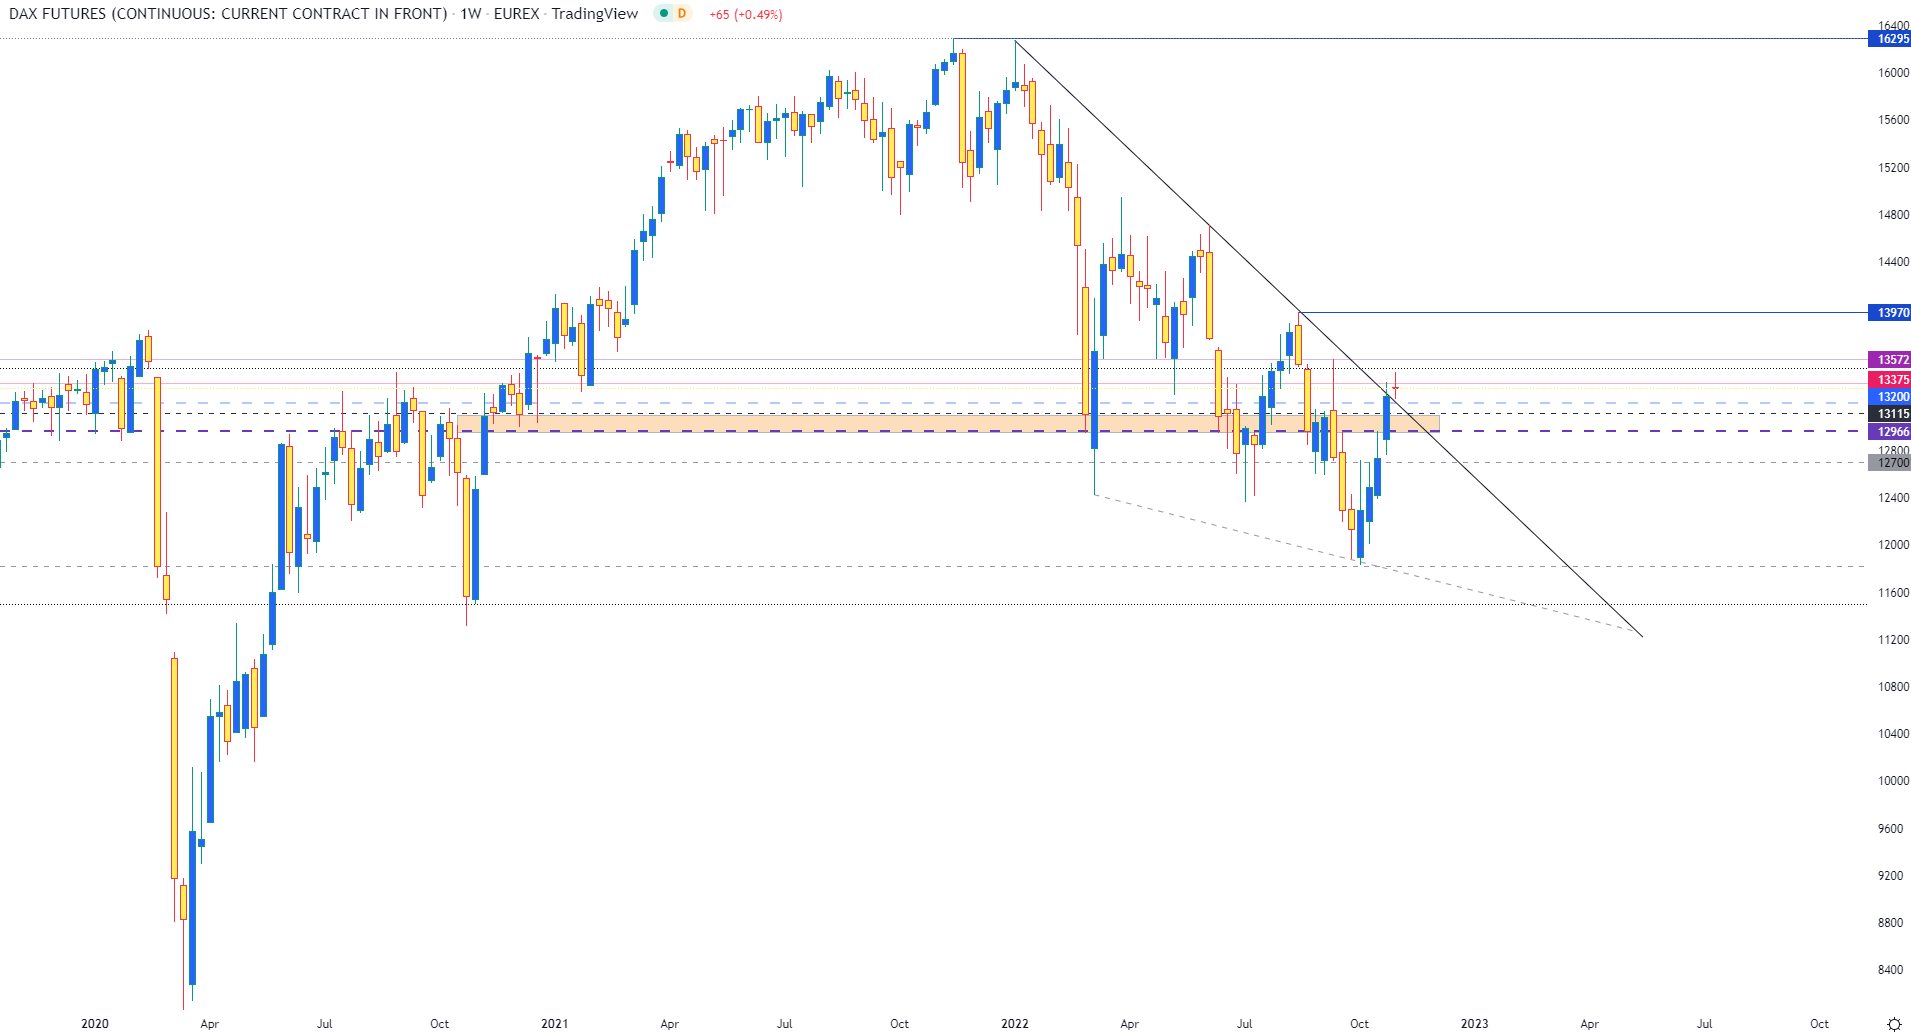
Task: Click the 10000 price scale value
Action: pyautogui.click(x=1893, y=781)
